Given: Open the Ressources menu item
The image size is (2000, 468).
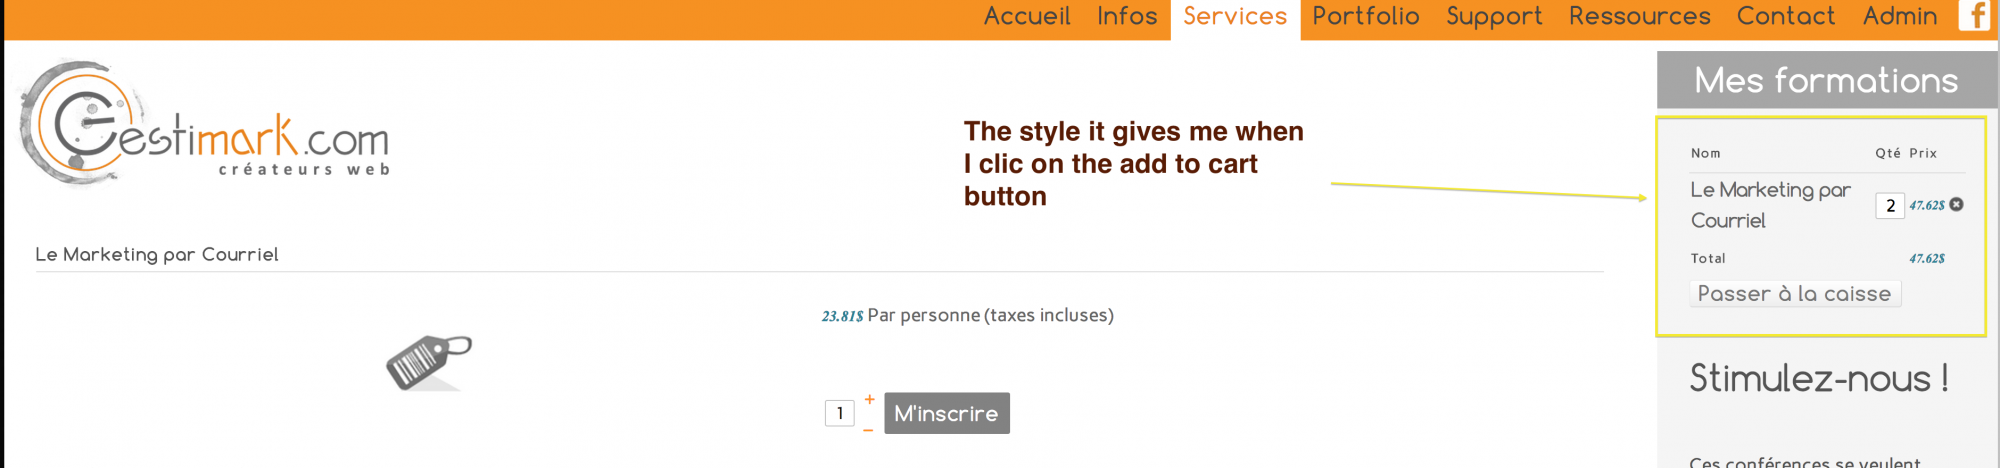Looking at the screenshot, I should [x=1640, y=16].
